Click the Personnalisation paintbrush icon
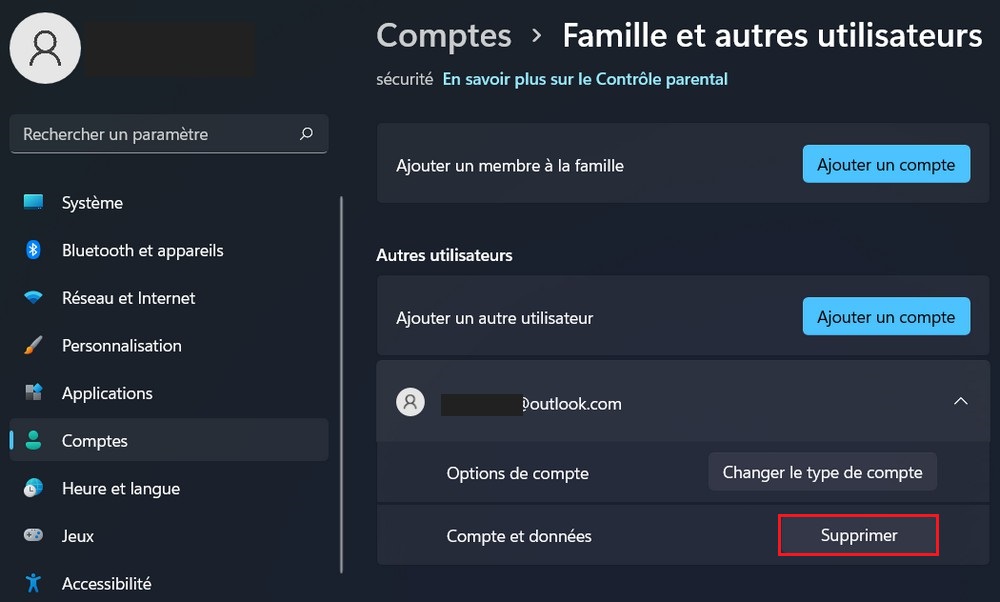 33,346
